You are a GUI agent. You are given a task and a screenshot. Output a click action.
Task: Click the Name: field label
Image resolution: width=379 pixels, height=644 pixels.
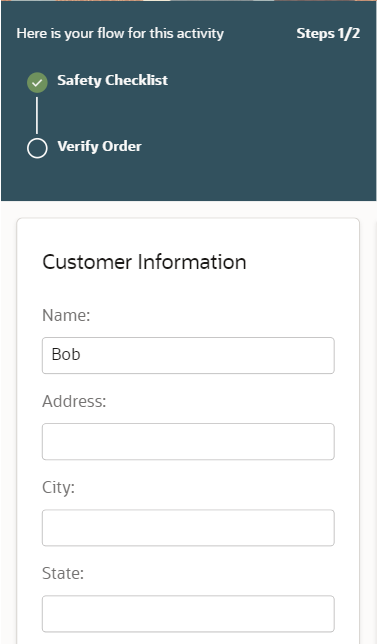click(x=66, y=315)
